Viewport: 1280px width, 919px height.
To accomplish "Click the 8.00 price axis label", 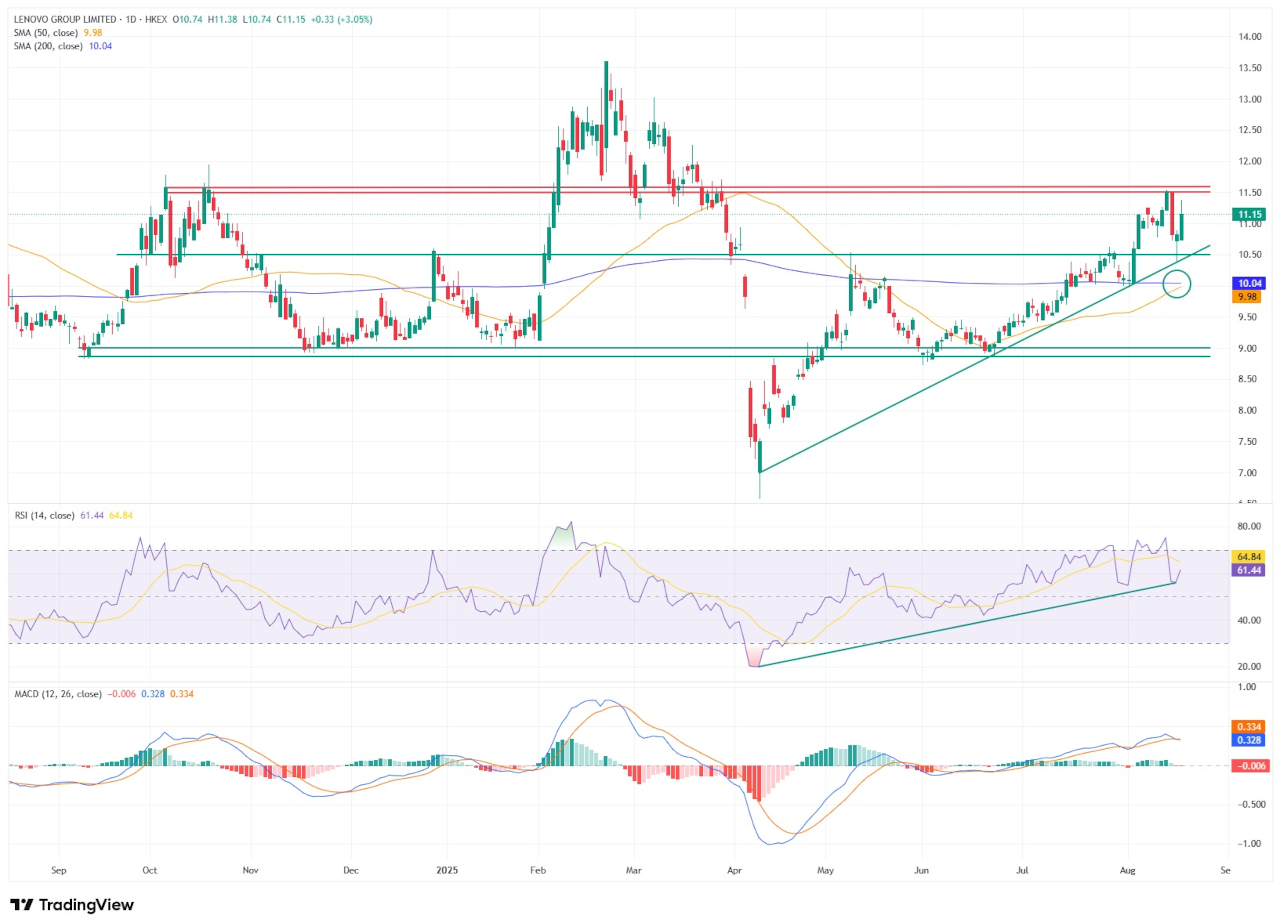I will (1250, 410).
